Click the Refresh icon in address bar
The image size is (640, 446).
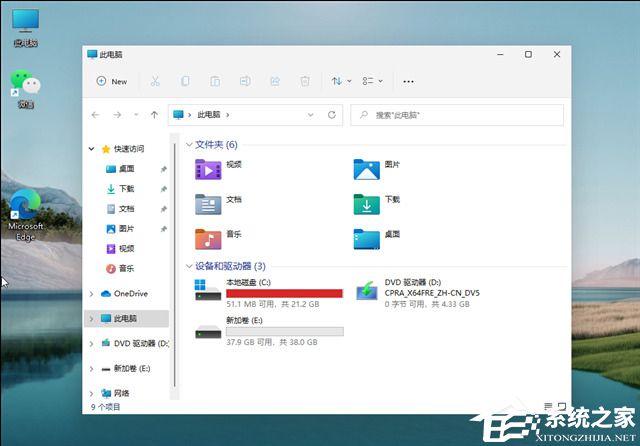click(332, 115)
